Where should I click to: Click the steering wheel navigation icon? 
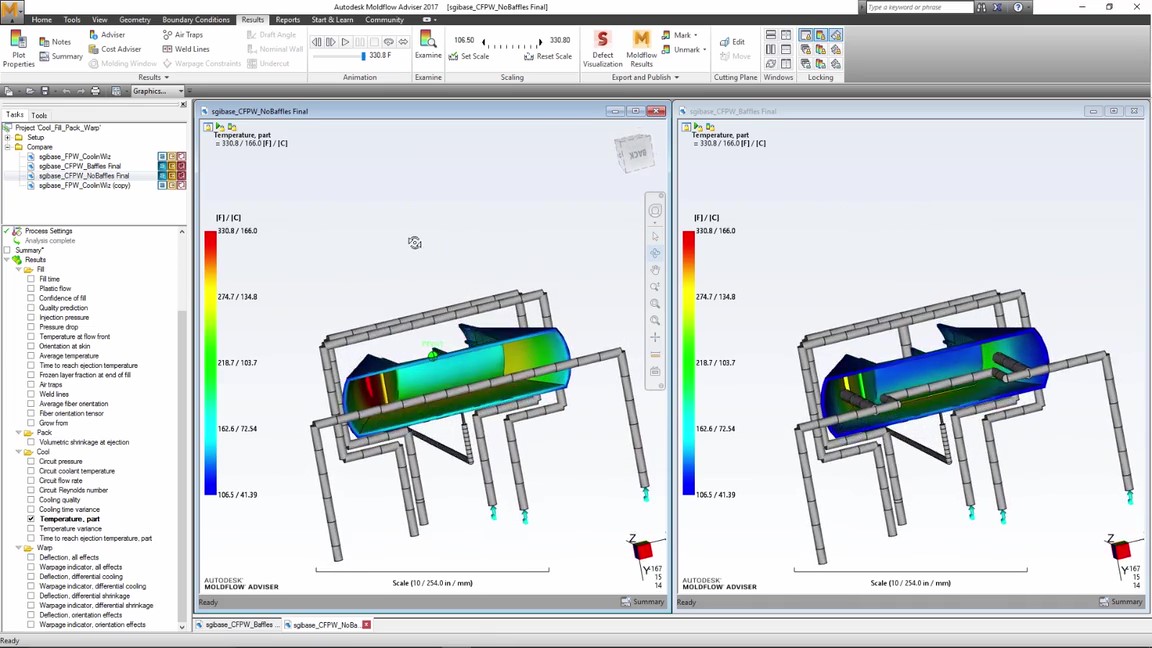coord(655,211)
